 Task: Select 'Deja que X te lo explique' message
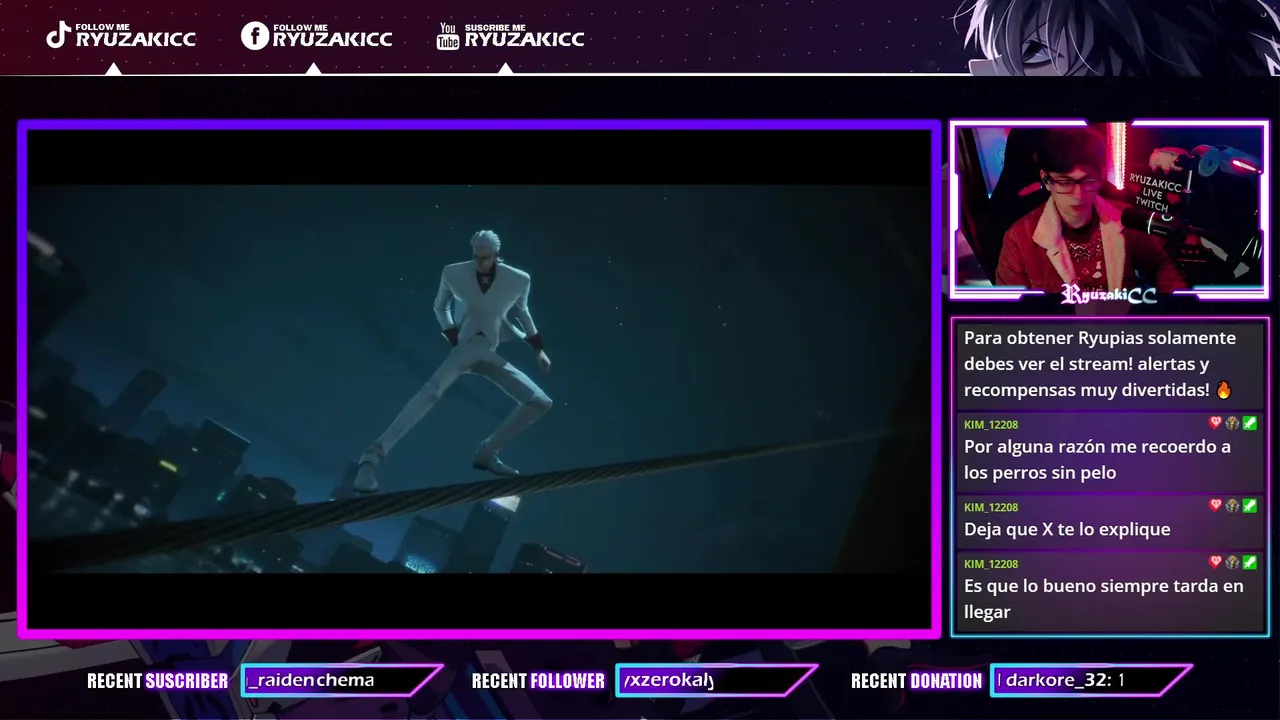1110,521
